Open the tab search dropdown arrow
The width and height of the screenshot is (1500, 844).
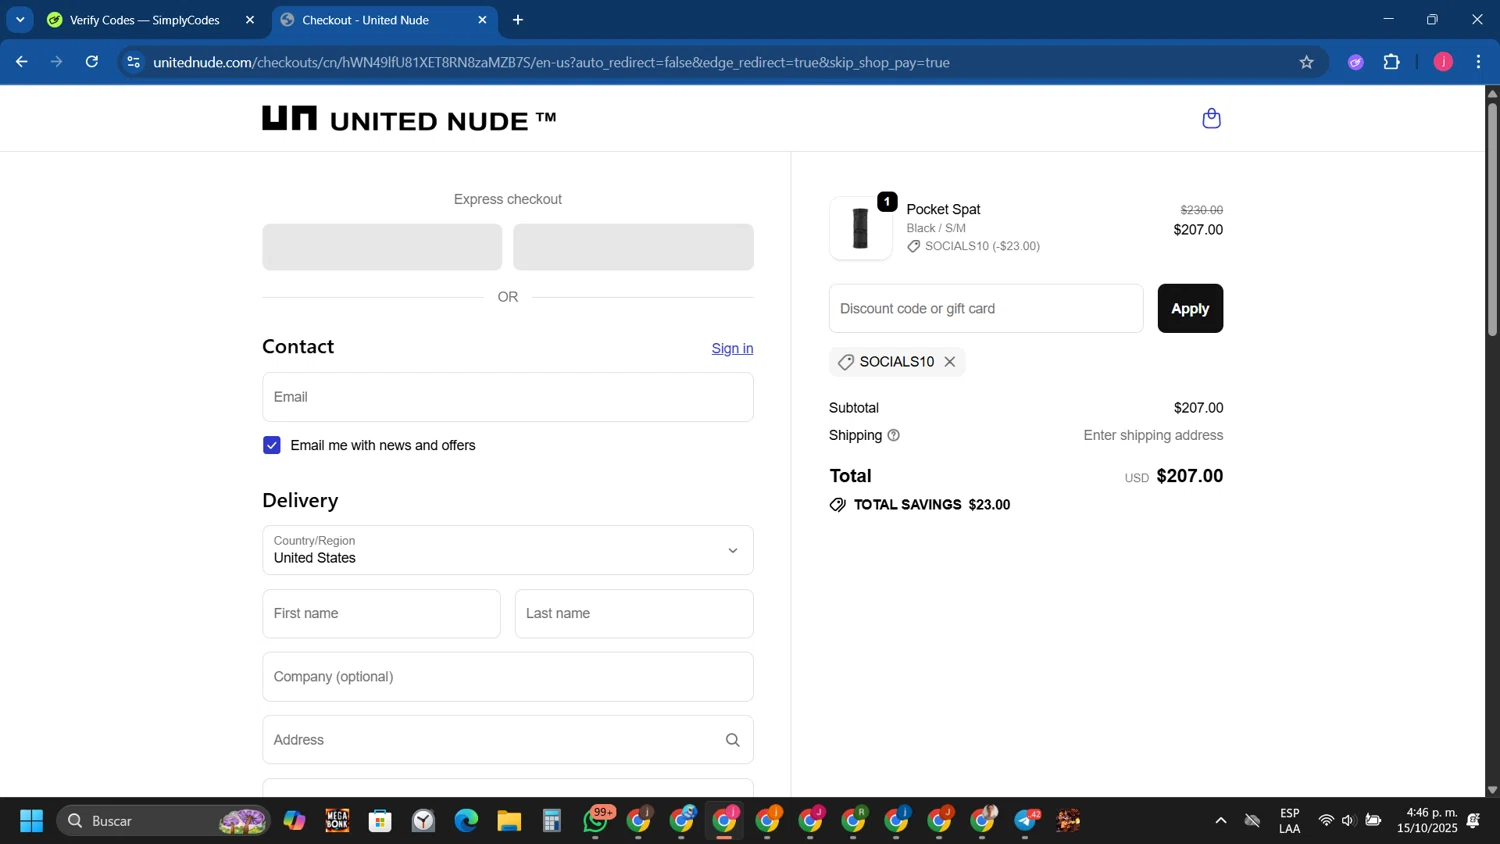point(20,20)
